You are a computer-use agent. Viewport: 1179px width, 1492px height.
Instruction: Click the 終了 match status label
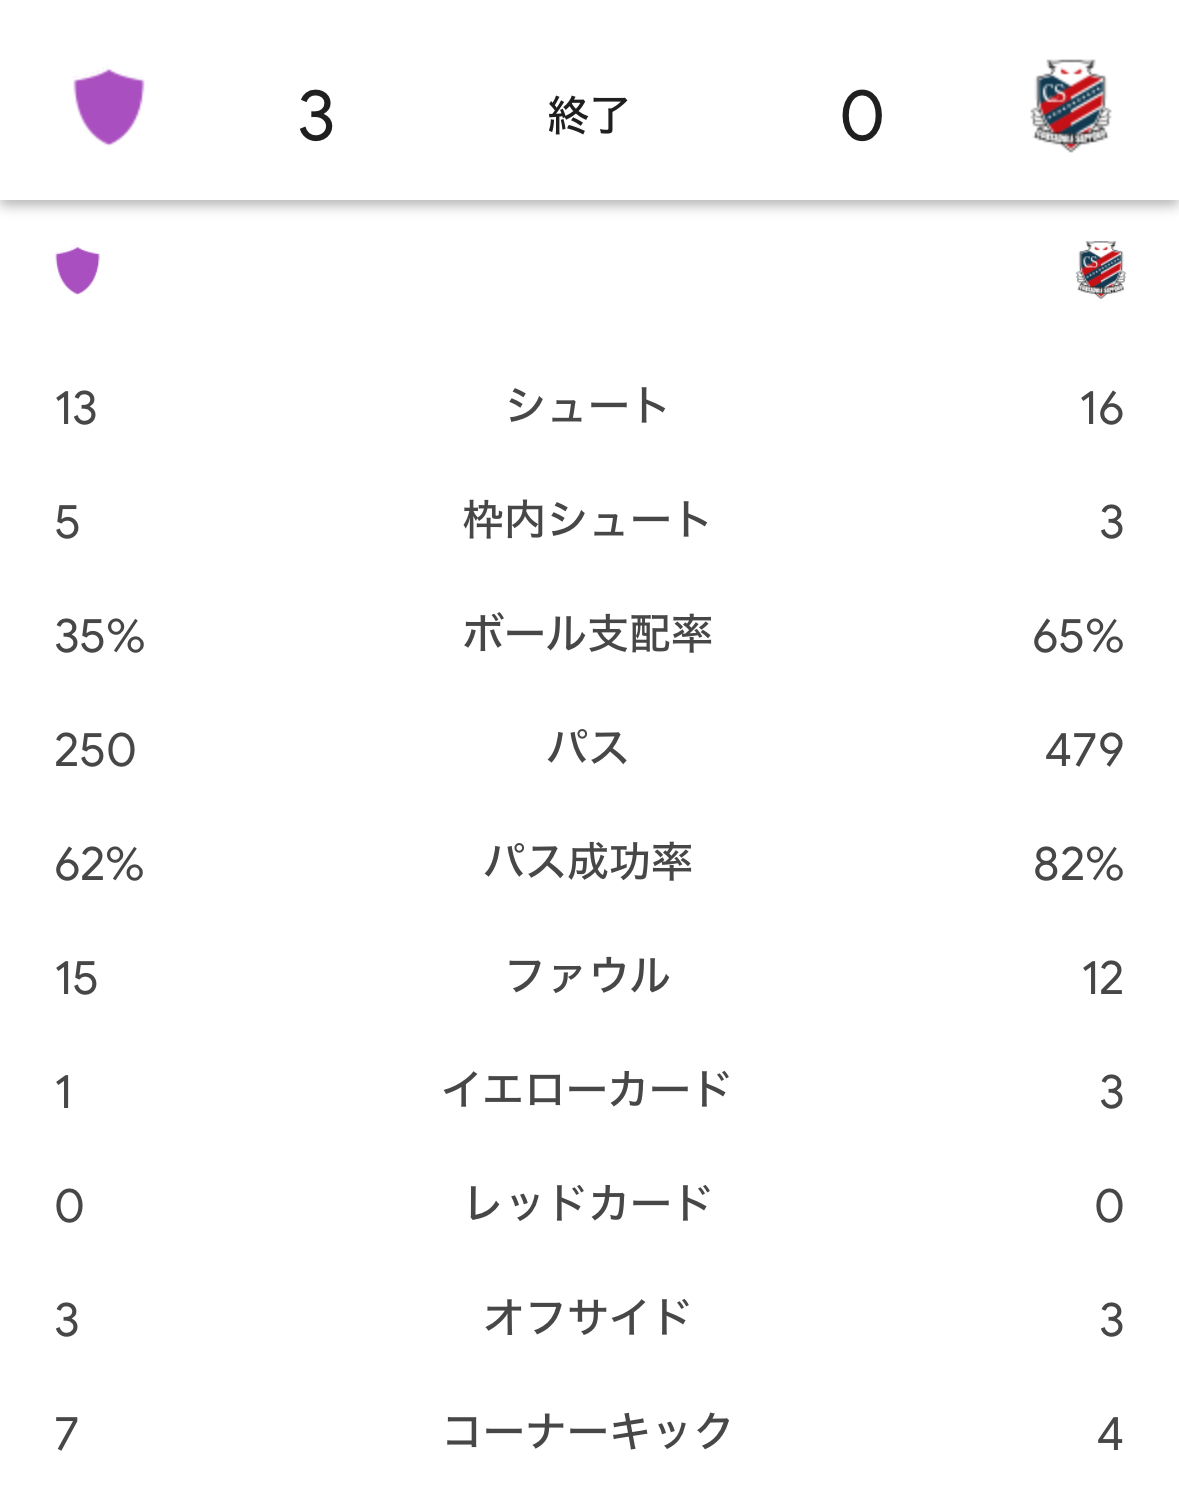click(589, 116)
